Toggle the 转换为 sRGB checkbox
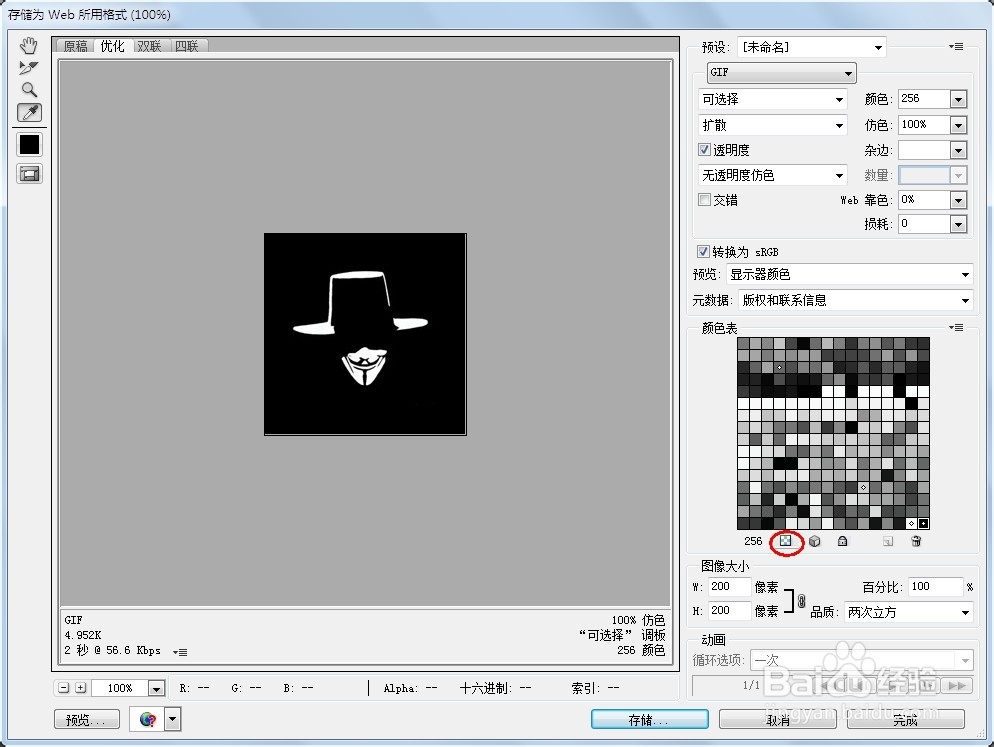This screenshot has width=994, height=747. click(703, 251)
